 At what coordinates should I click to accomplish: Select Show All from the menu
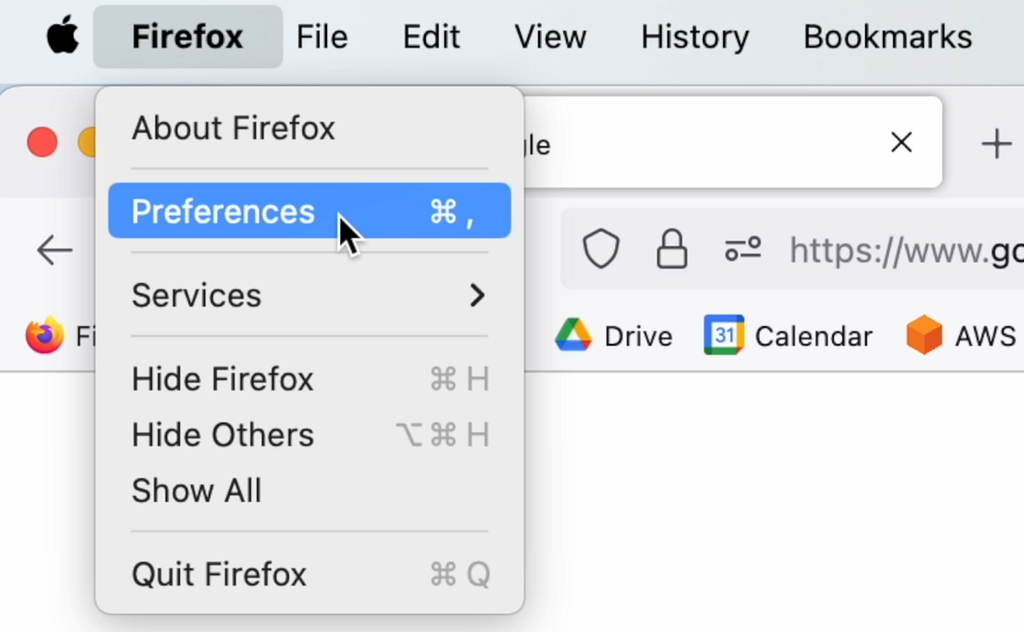pos(196,490)
